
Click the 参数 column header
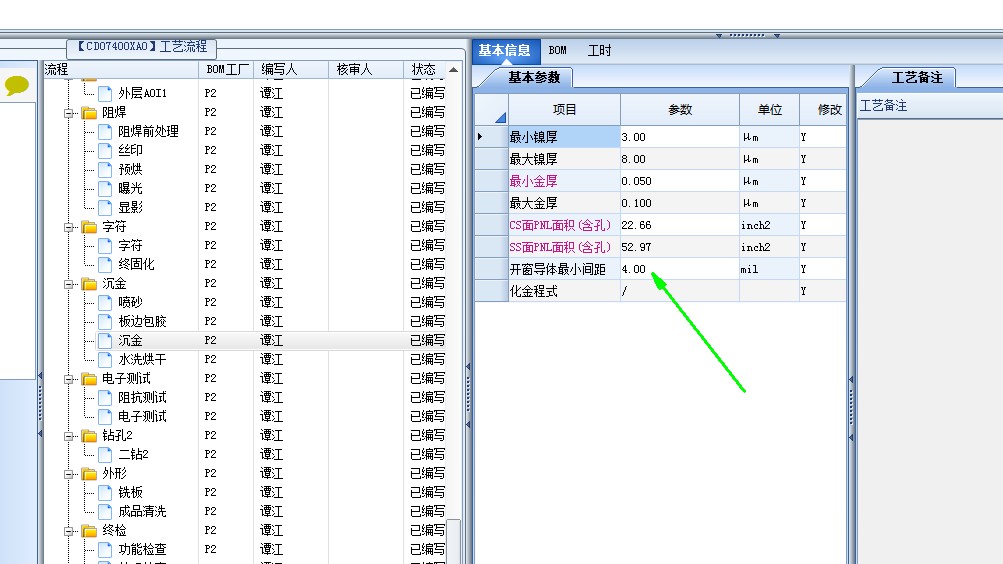(680, 110)
